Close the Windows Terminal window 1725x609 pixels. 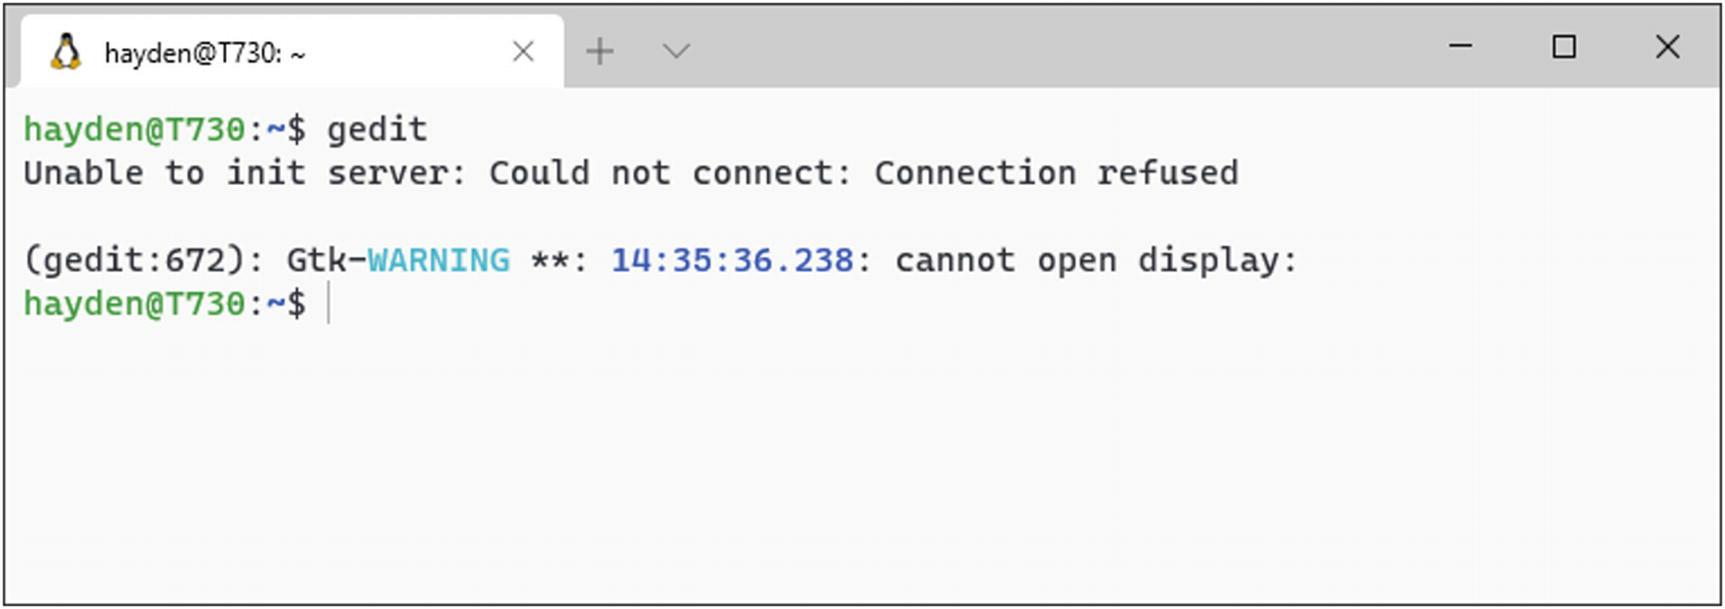1667,46
